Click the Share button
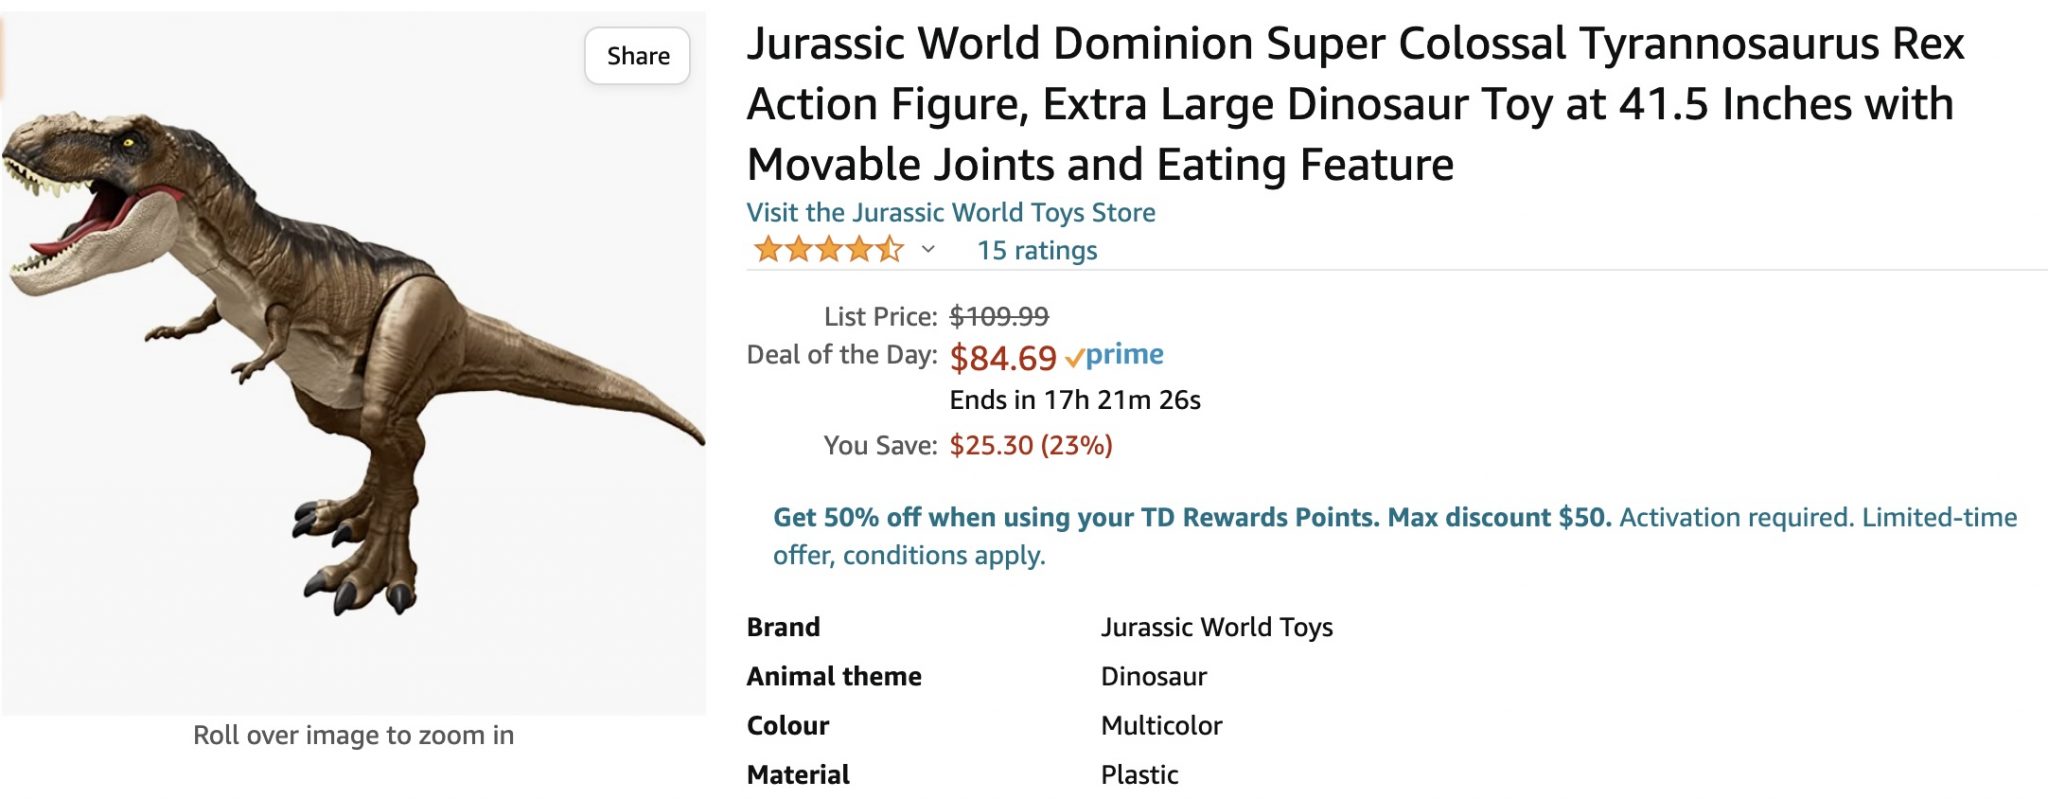The image size is (2048, 799). tap(637, 55)
